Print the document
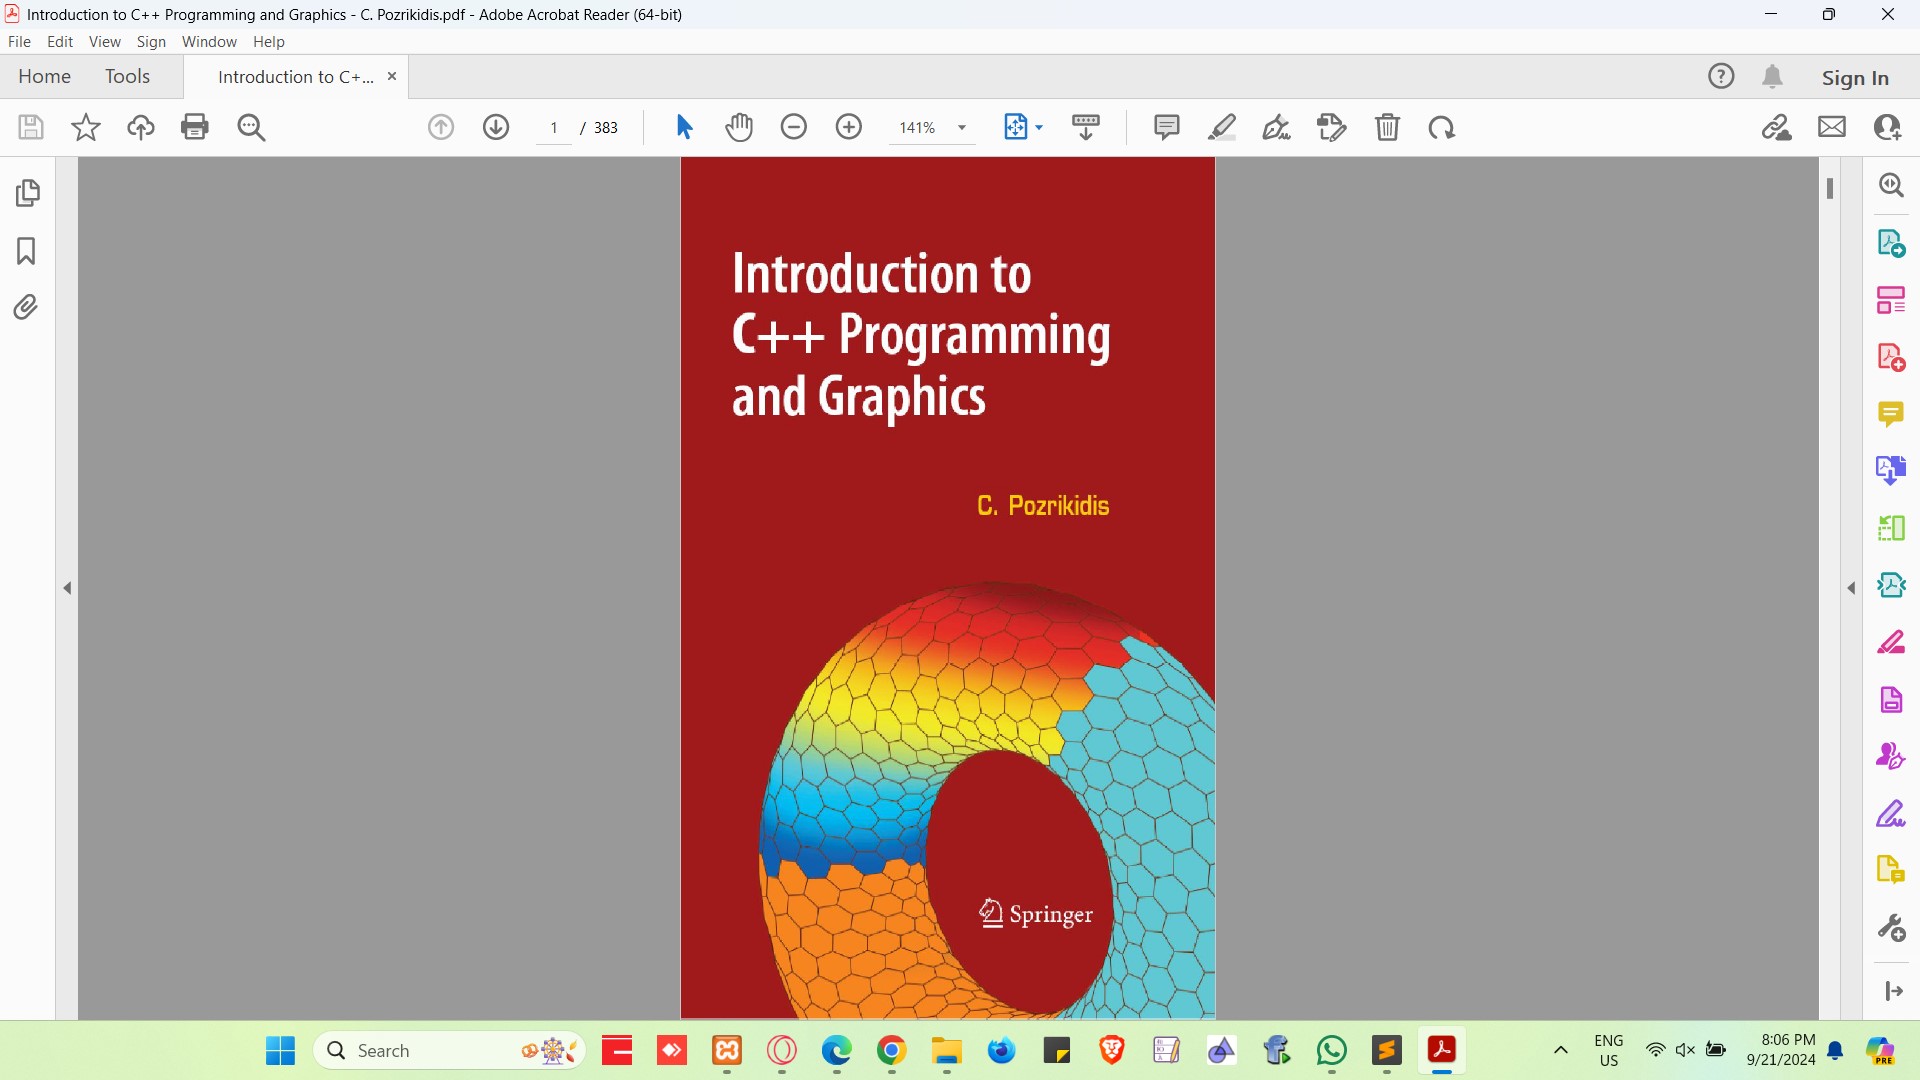The image size is (1920, 1080). tap(195, 127)
